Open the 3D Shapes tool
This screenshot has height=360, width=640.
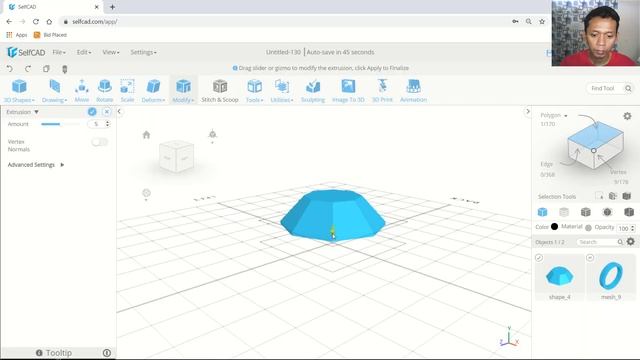pos(19,91)
